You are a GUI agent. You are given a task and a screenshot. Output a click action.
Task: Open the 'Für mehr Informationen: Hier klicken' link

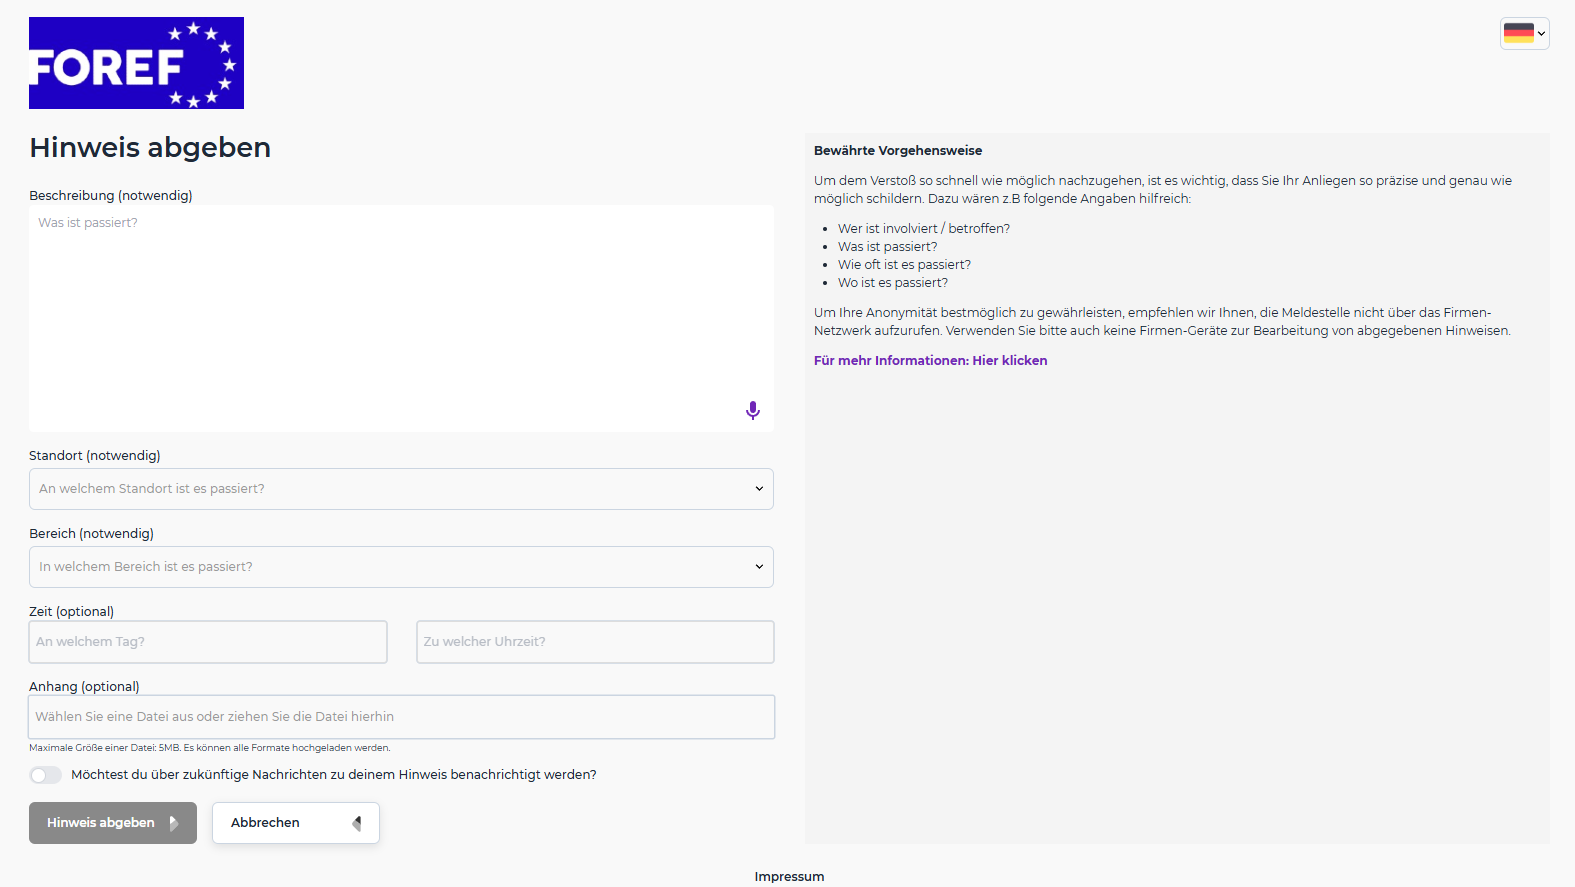930,361
